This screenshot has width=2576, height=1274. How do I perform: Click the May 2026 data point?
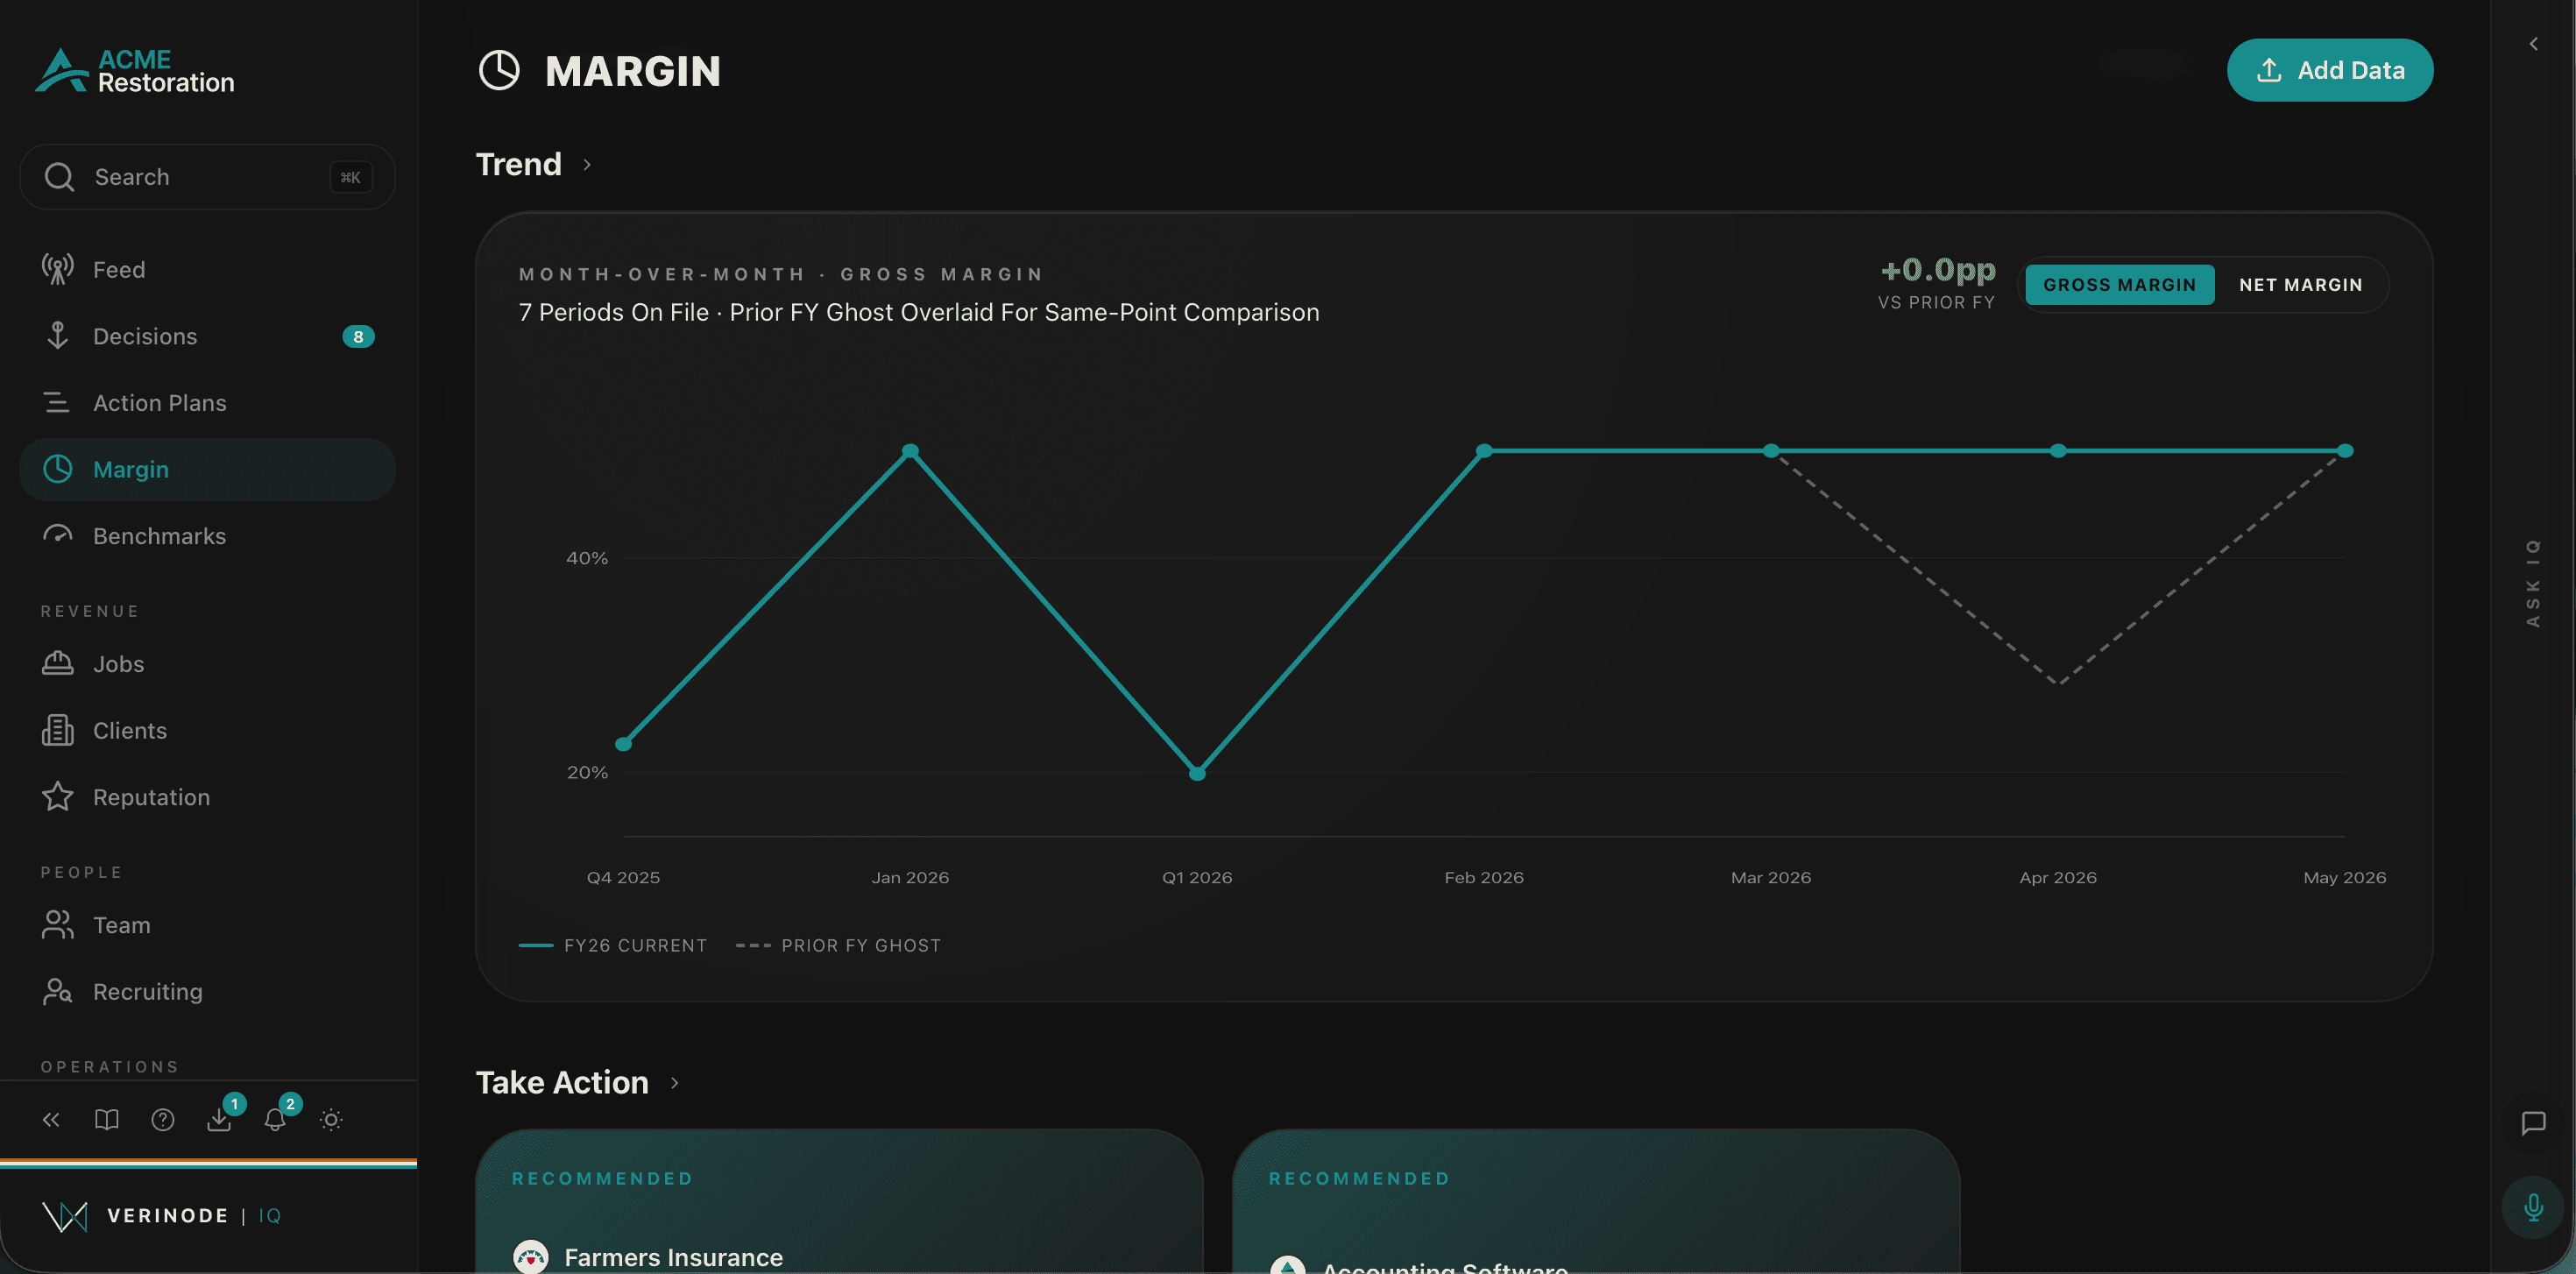tap(2345, 451)
